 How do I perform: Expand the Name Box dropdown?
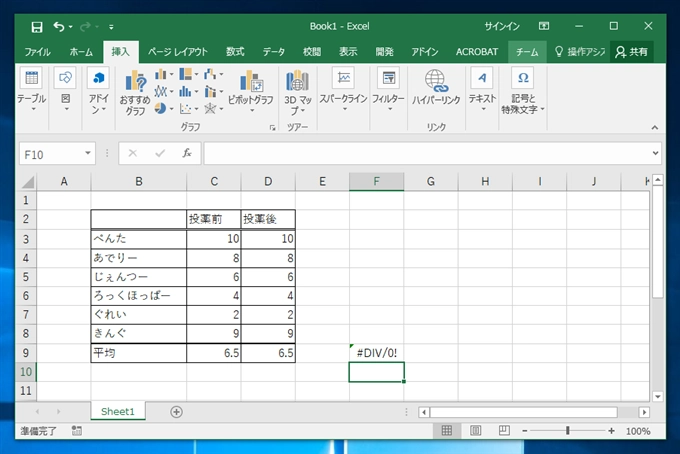pos(88,153)
